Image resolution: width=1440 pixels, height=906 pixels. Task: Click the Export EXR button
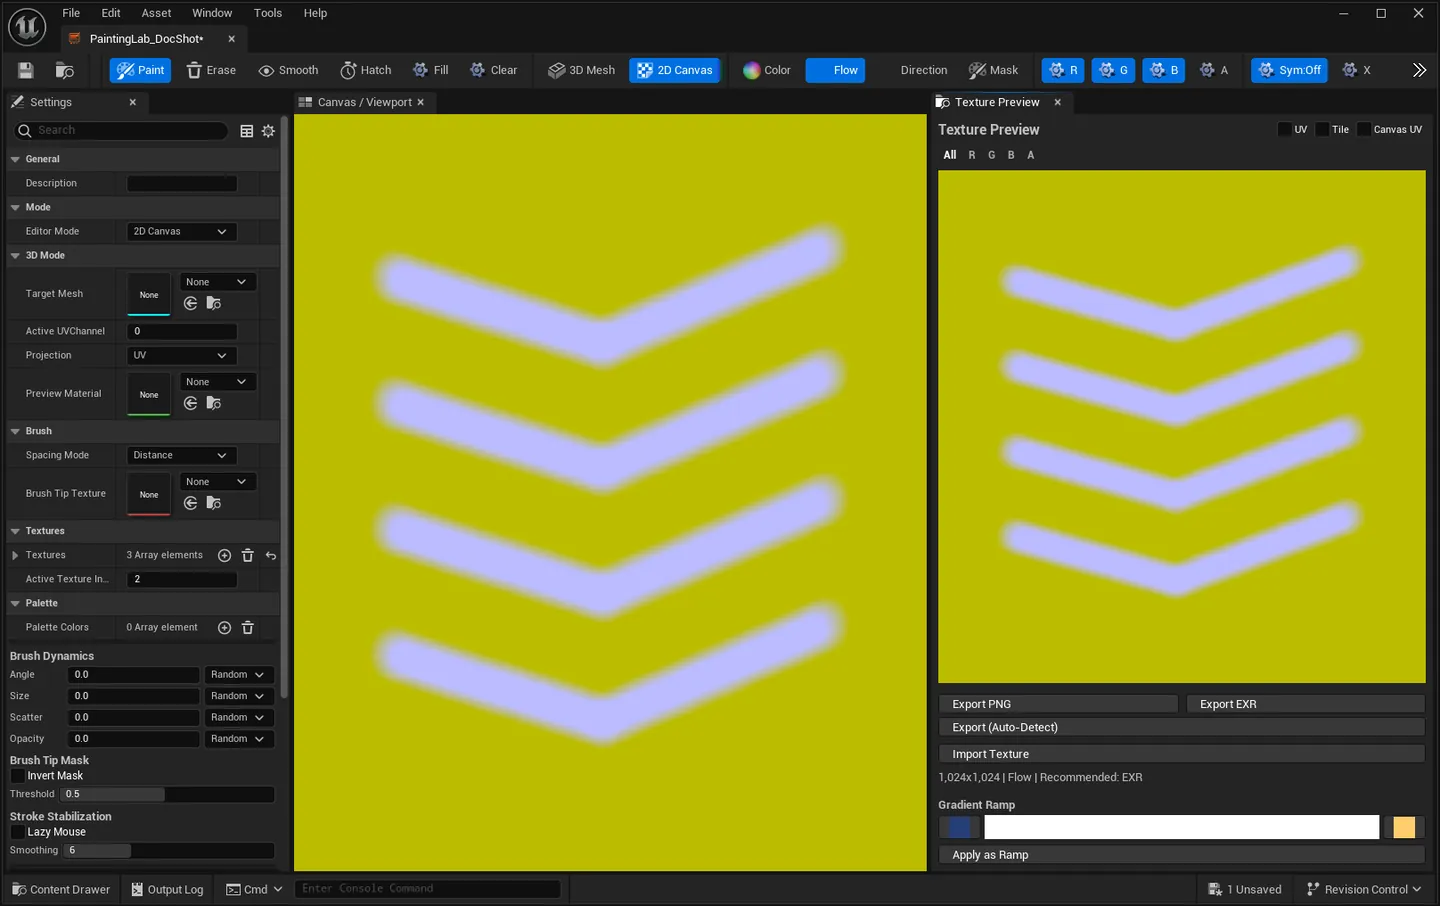(1305, 704)
